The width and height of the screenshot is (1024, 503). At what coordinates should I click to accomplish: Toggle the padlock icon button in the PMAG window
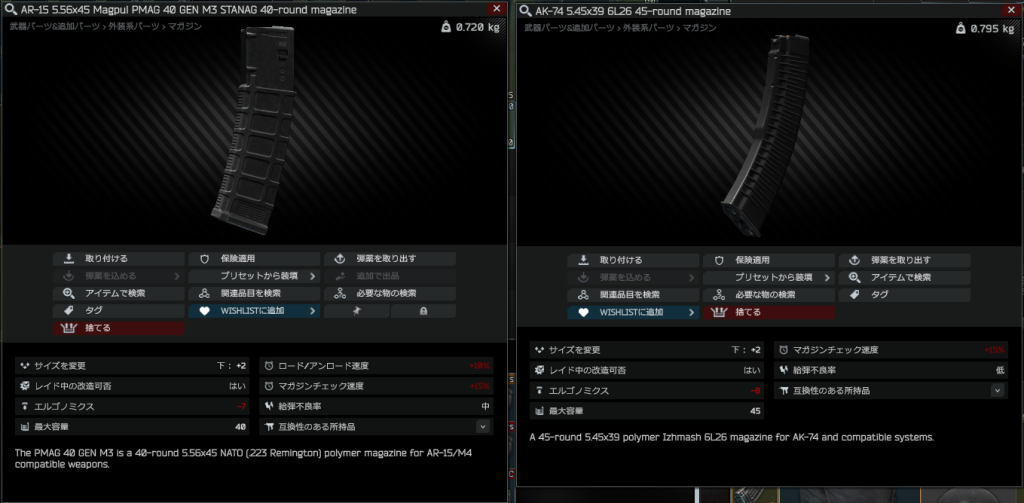pyautogui.click(x=423, y=311)
